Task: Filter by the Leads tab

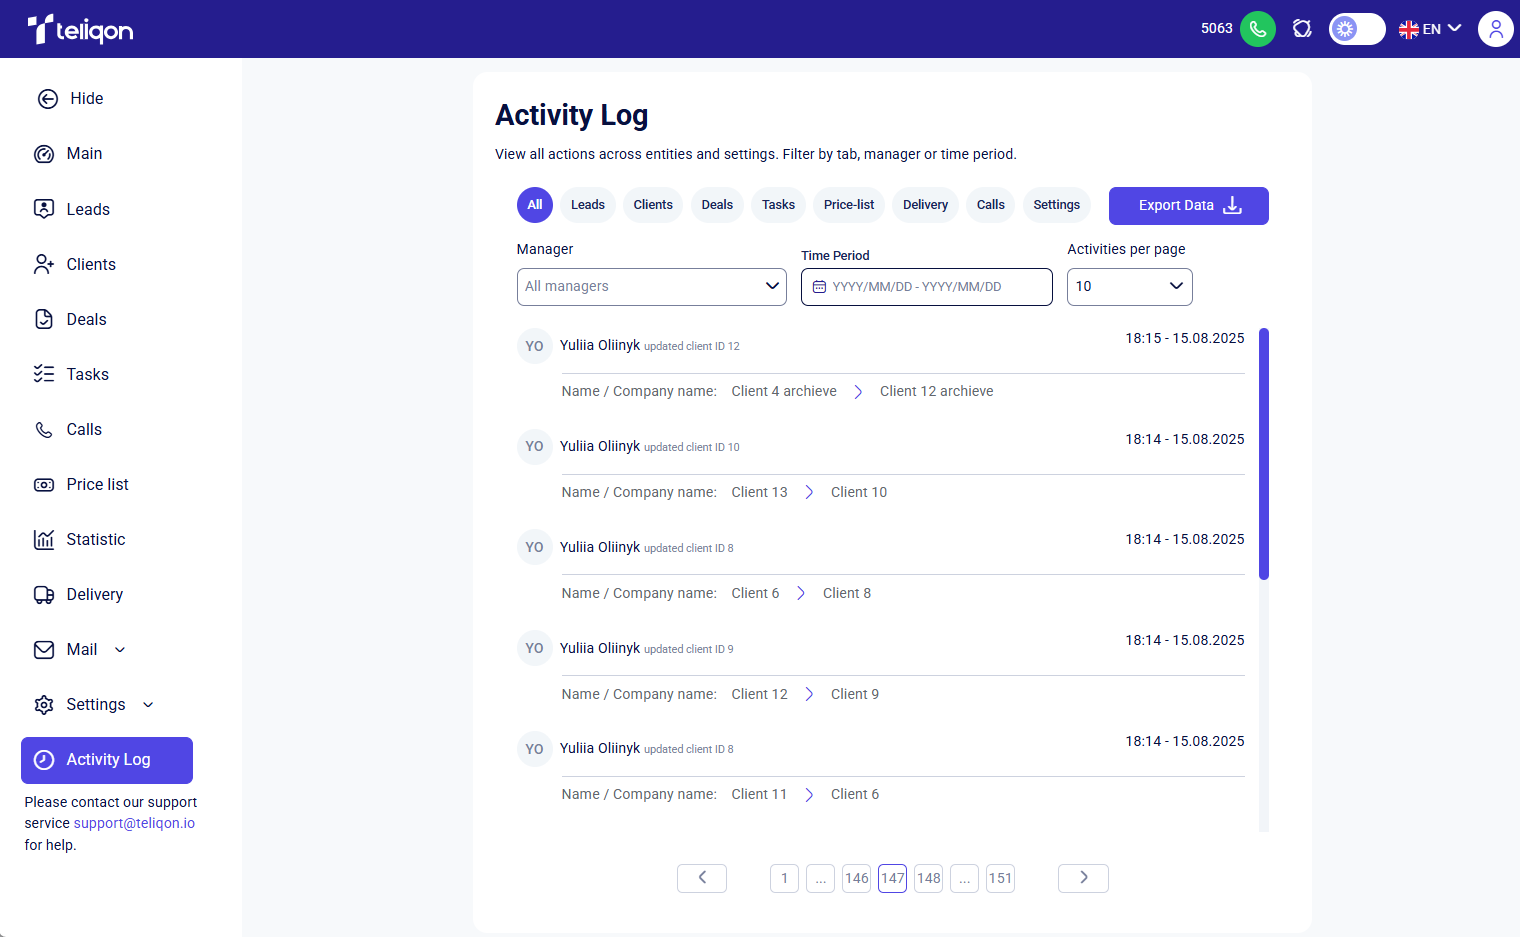Action: click(588, 205)
